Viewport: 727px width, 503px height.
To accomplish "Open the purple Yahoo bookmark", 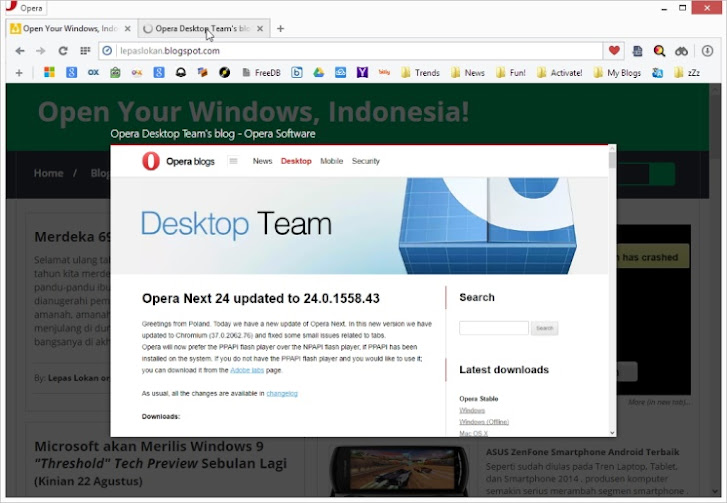I will click(x=362, y=72).
